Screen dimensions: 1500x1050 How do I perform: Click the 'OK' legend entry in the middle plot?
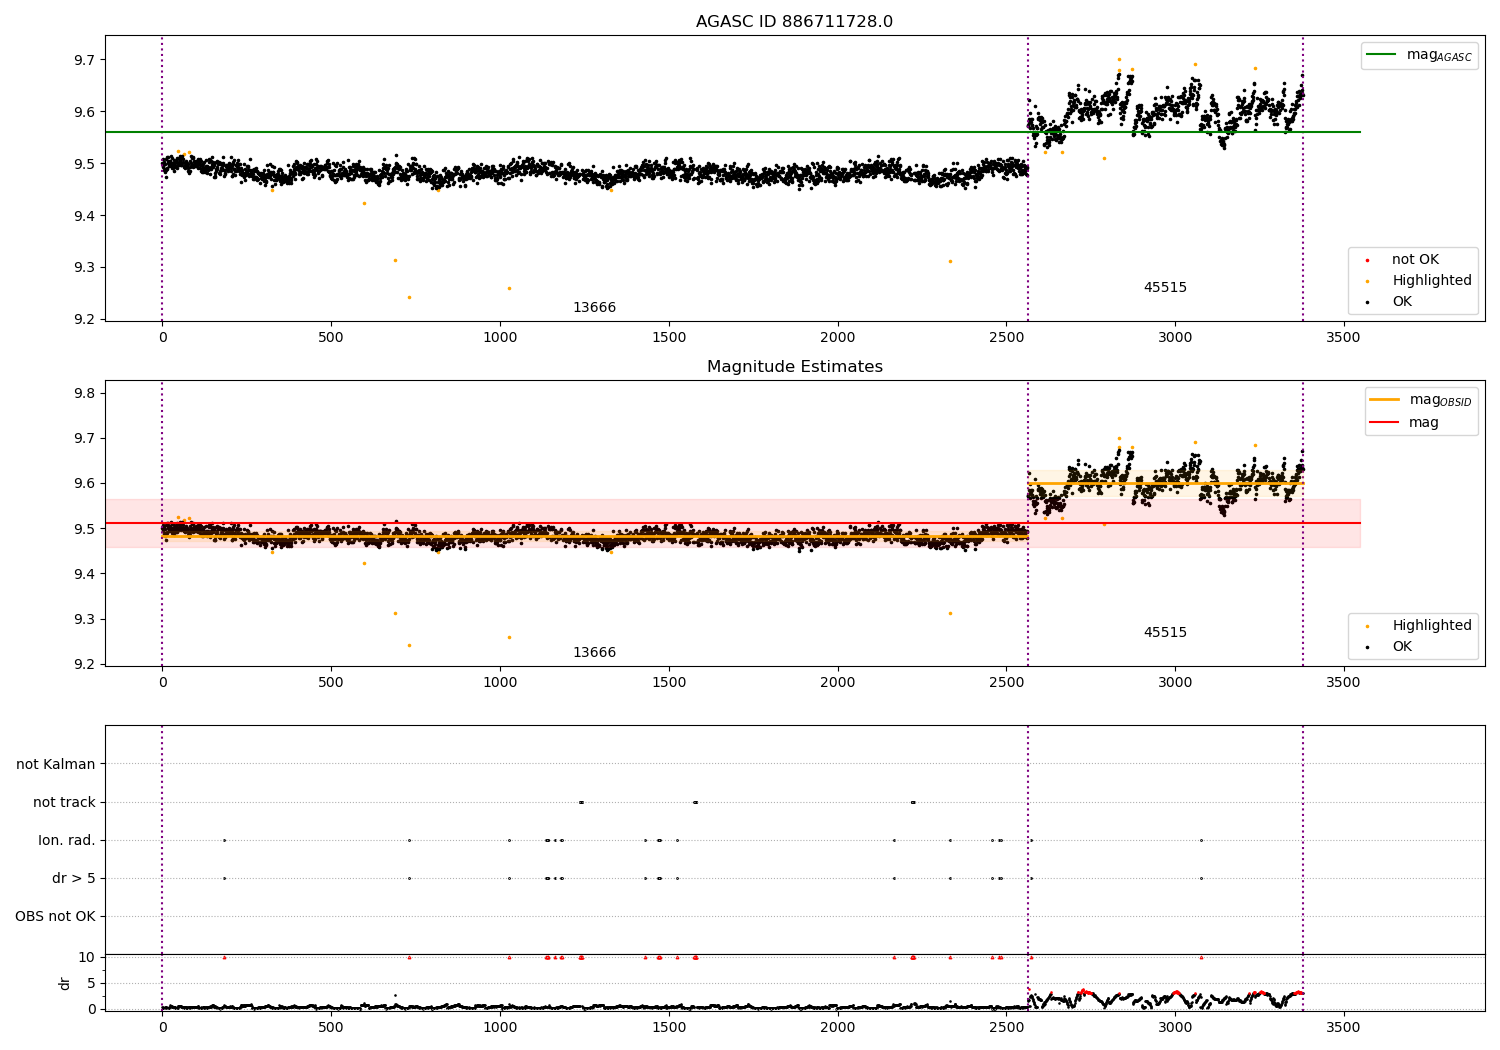coord(1390,647)
